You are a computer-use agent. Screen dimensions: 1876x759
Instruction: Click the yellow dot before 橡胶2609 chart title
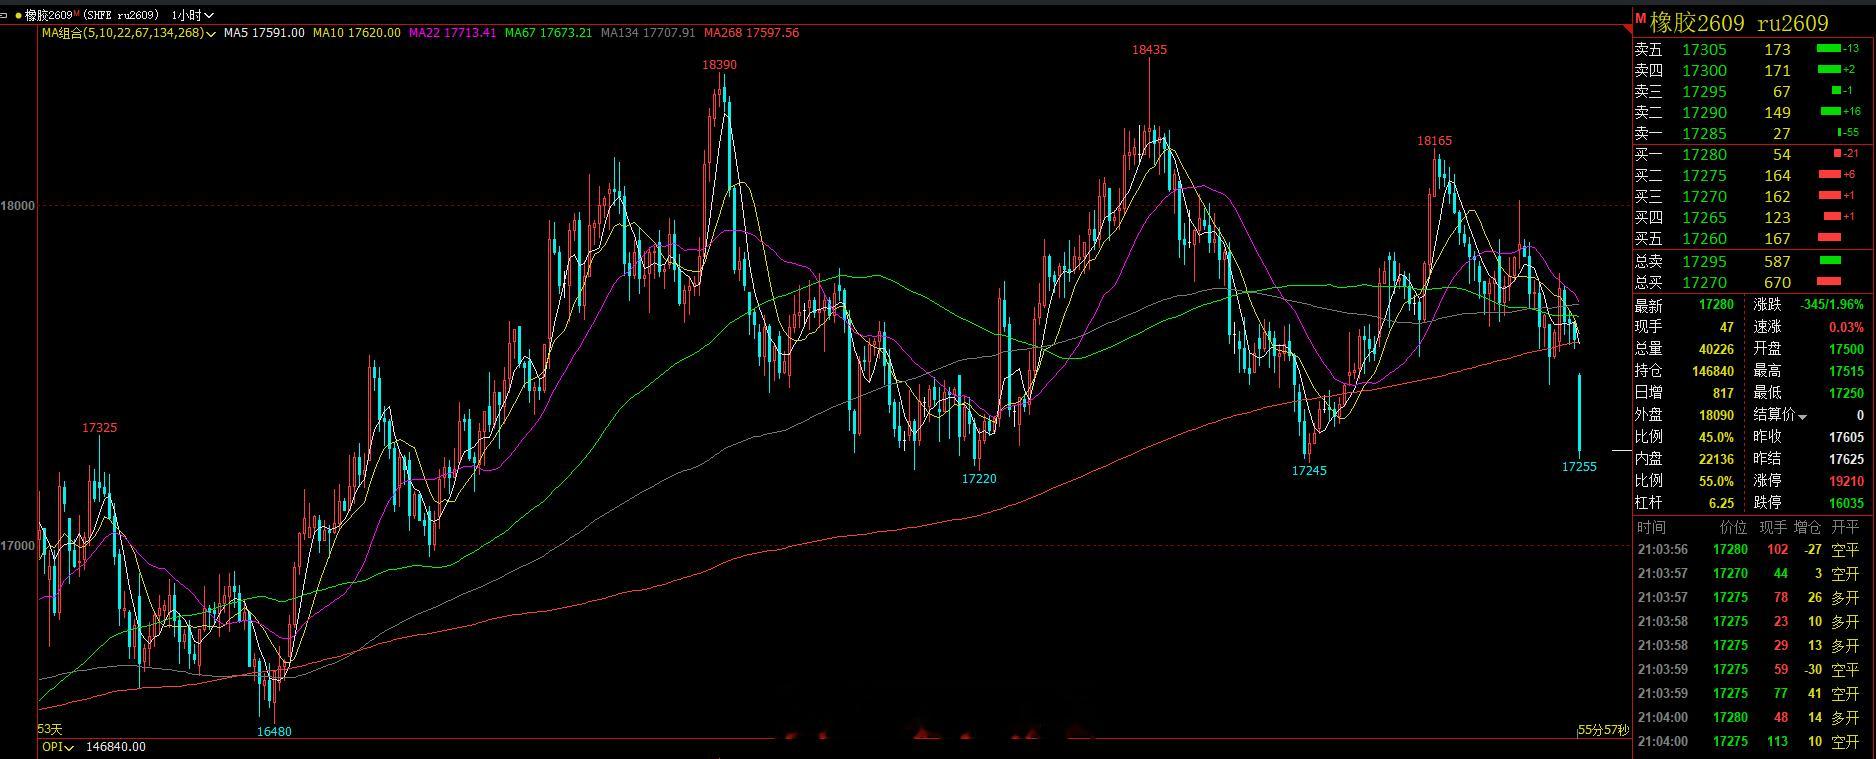pos(19,15)
